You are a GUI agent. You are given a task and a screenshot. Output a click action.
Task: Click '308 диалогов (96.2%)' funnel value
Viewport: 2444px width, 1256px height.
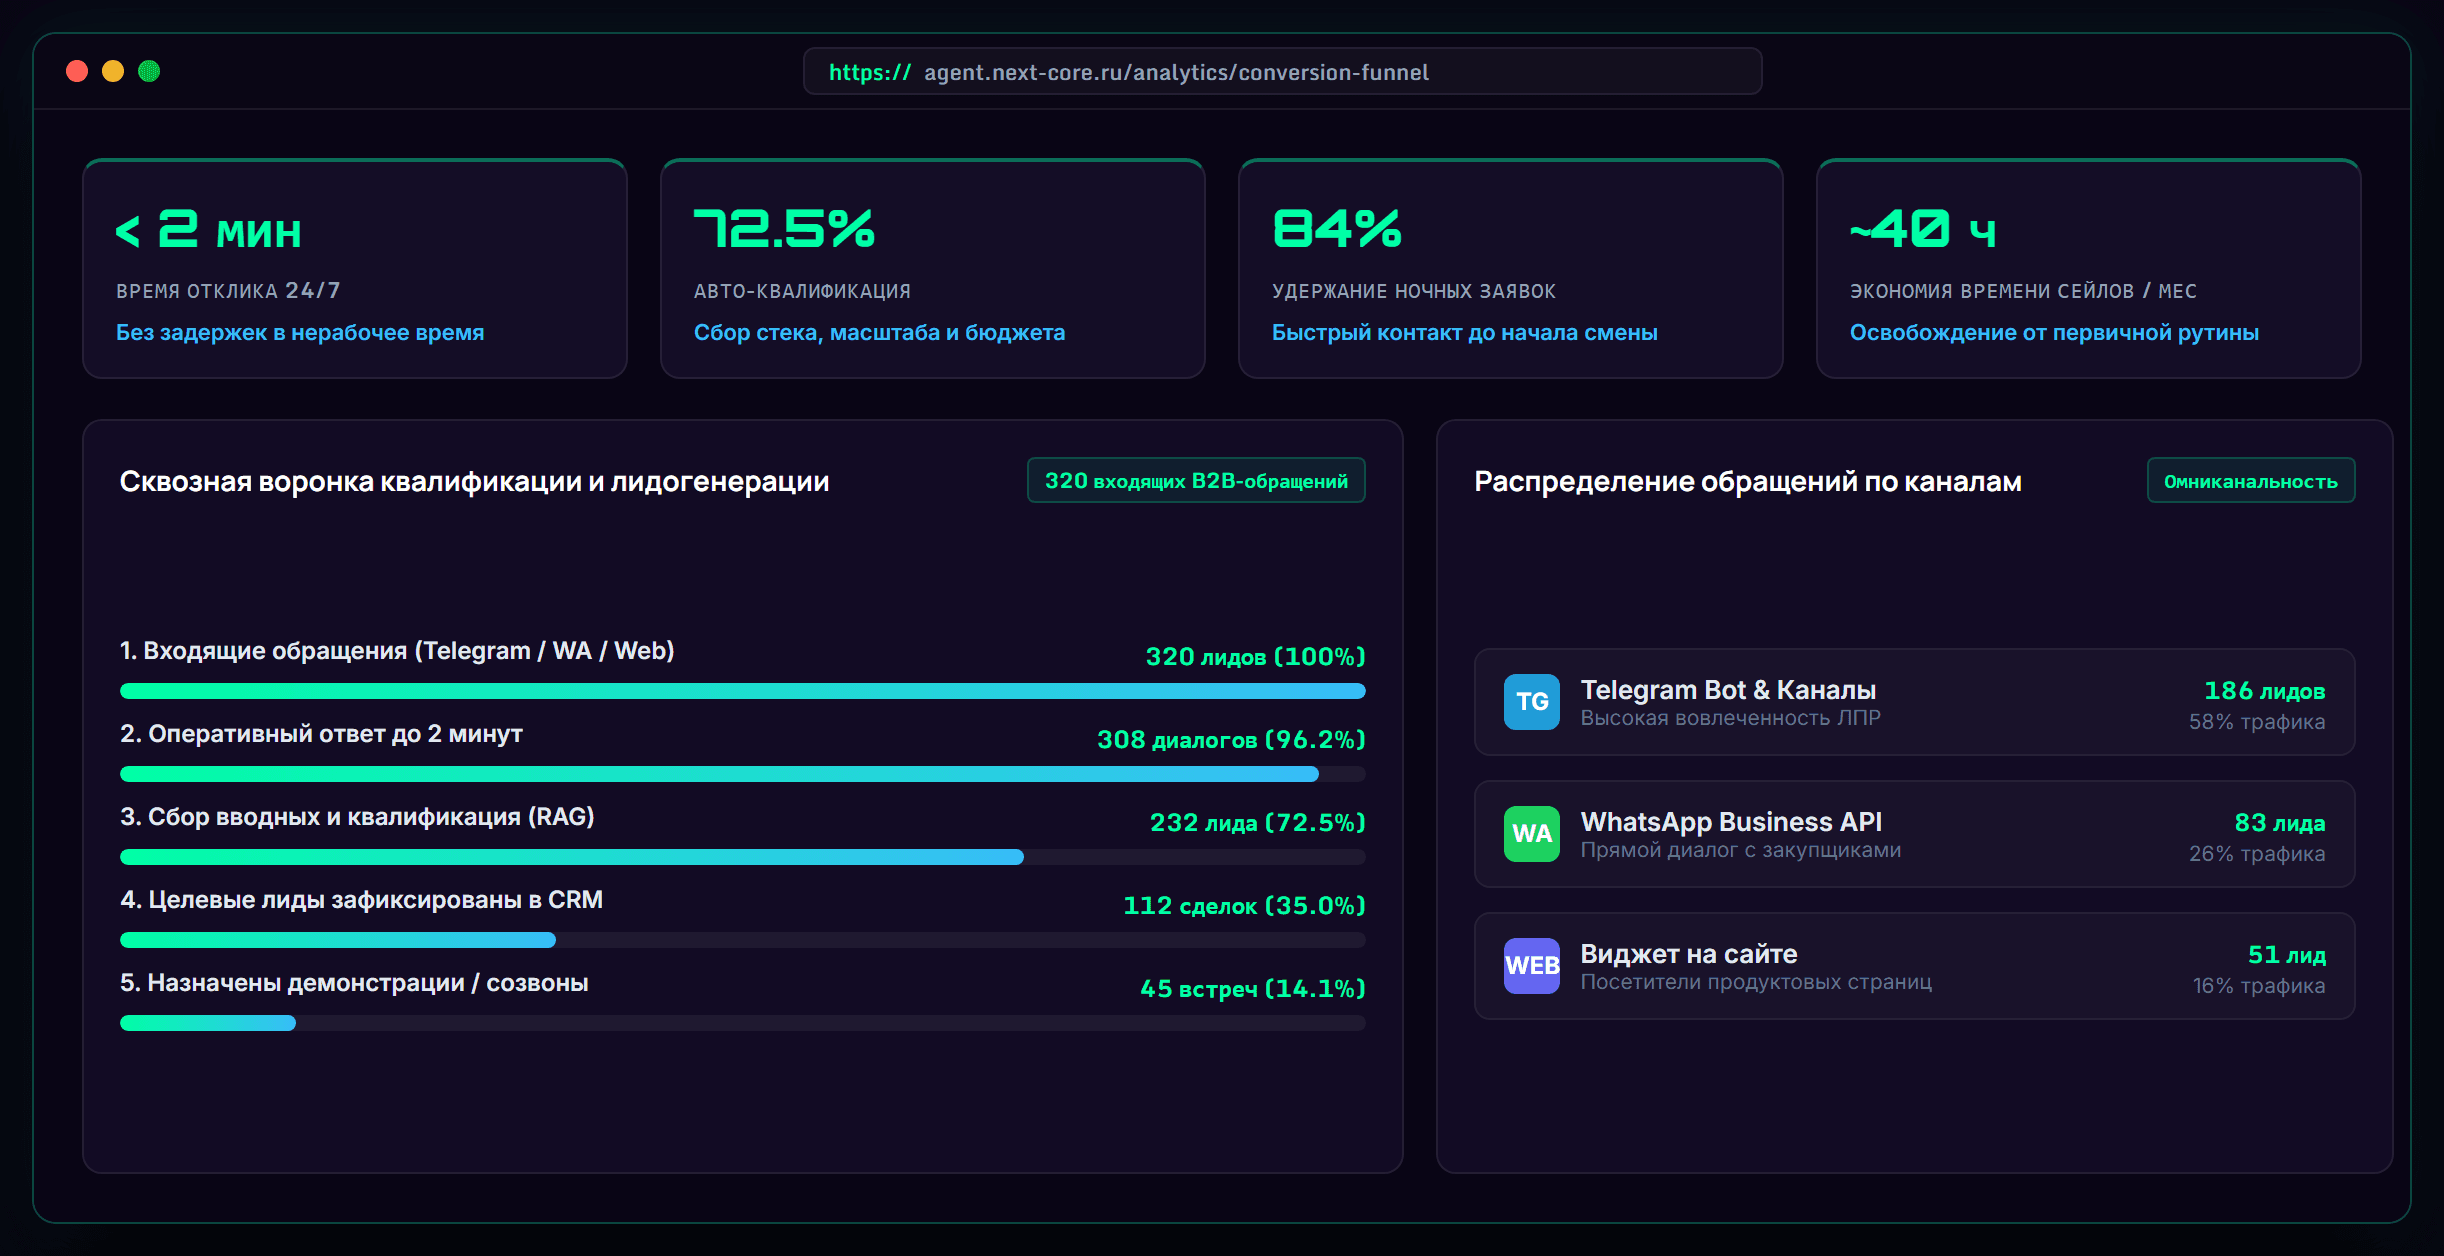click(1231, 740)
